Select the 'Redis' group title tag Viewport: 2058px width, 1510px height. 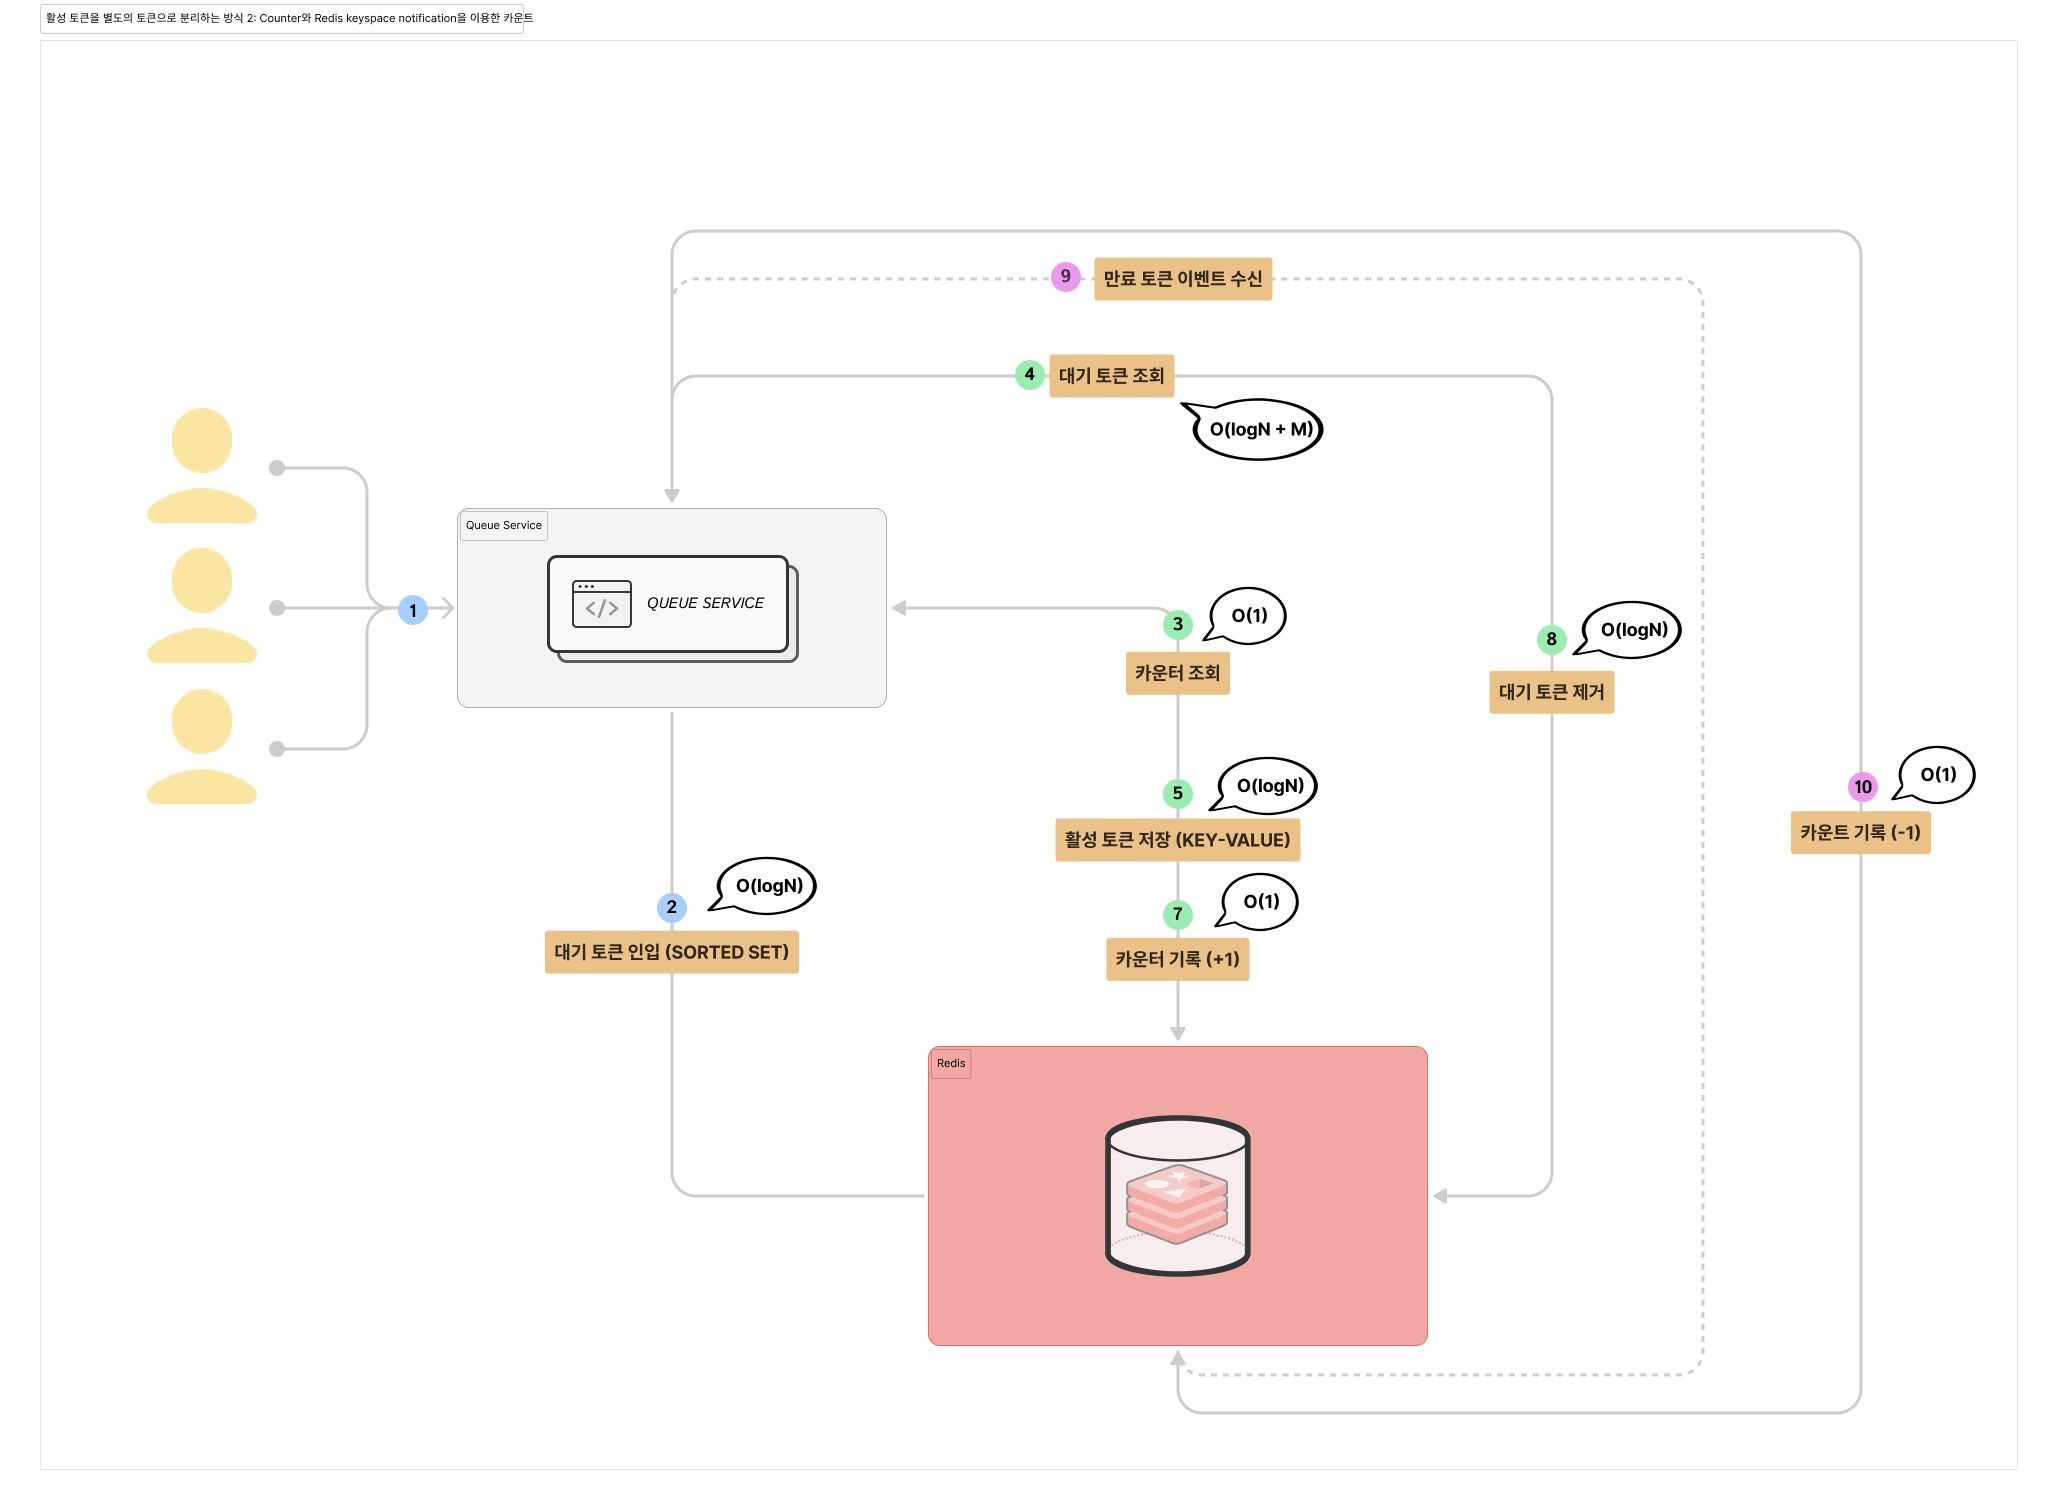click(x=950, y=1063)
